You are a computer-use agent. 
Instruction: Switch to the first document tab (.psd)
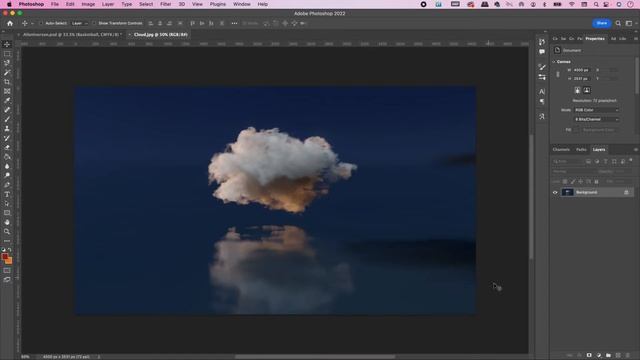click(x=71, y=35)
